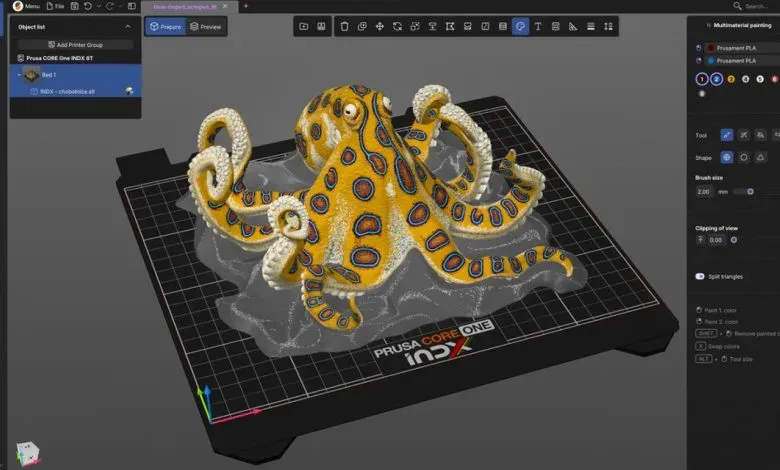Click the variable layer height lines icon
The height and width of the screenshot is (470, 780).
[x=590, y=26]
